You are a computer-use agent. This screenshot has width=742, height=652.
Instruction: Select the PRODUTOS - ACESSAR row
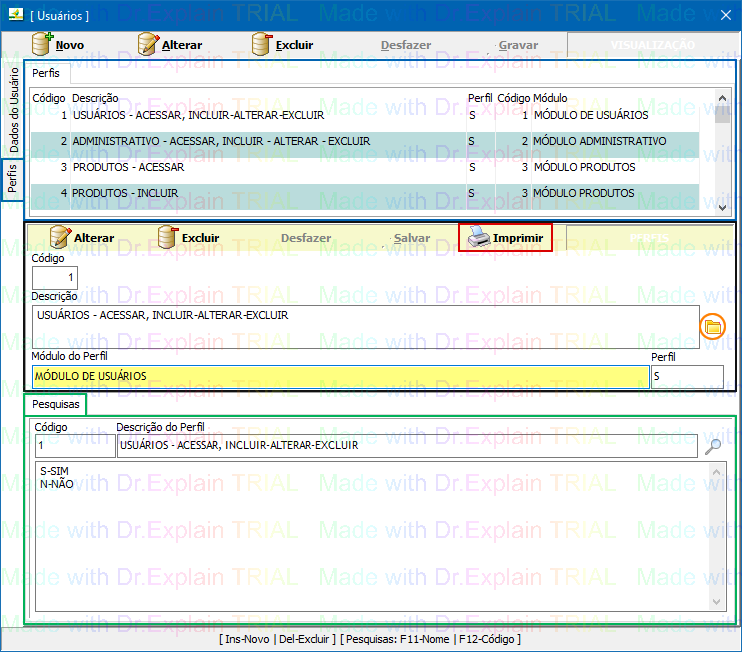click(x=128, y=168)
